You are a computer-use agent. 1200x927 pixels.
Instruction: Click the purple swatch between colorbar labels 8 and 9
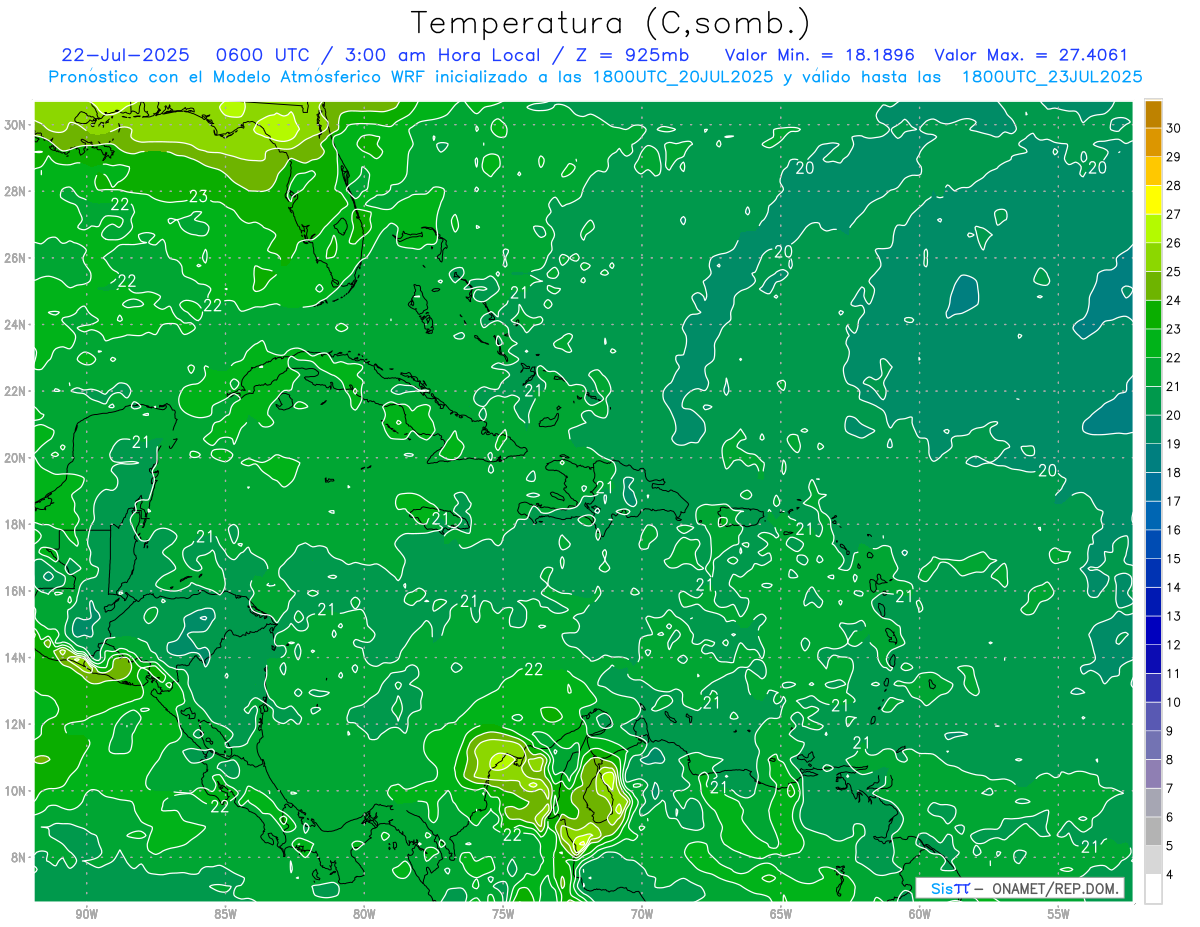[1153, 745]
